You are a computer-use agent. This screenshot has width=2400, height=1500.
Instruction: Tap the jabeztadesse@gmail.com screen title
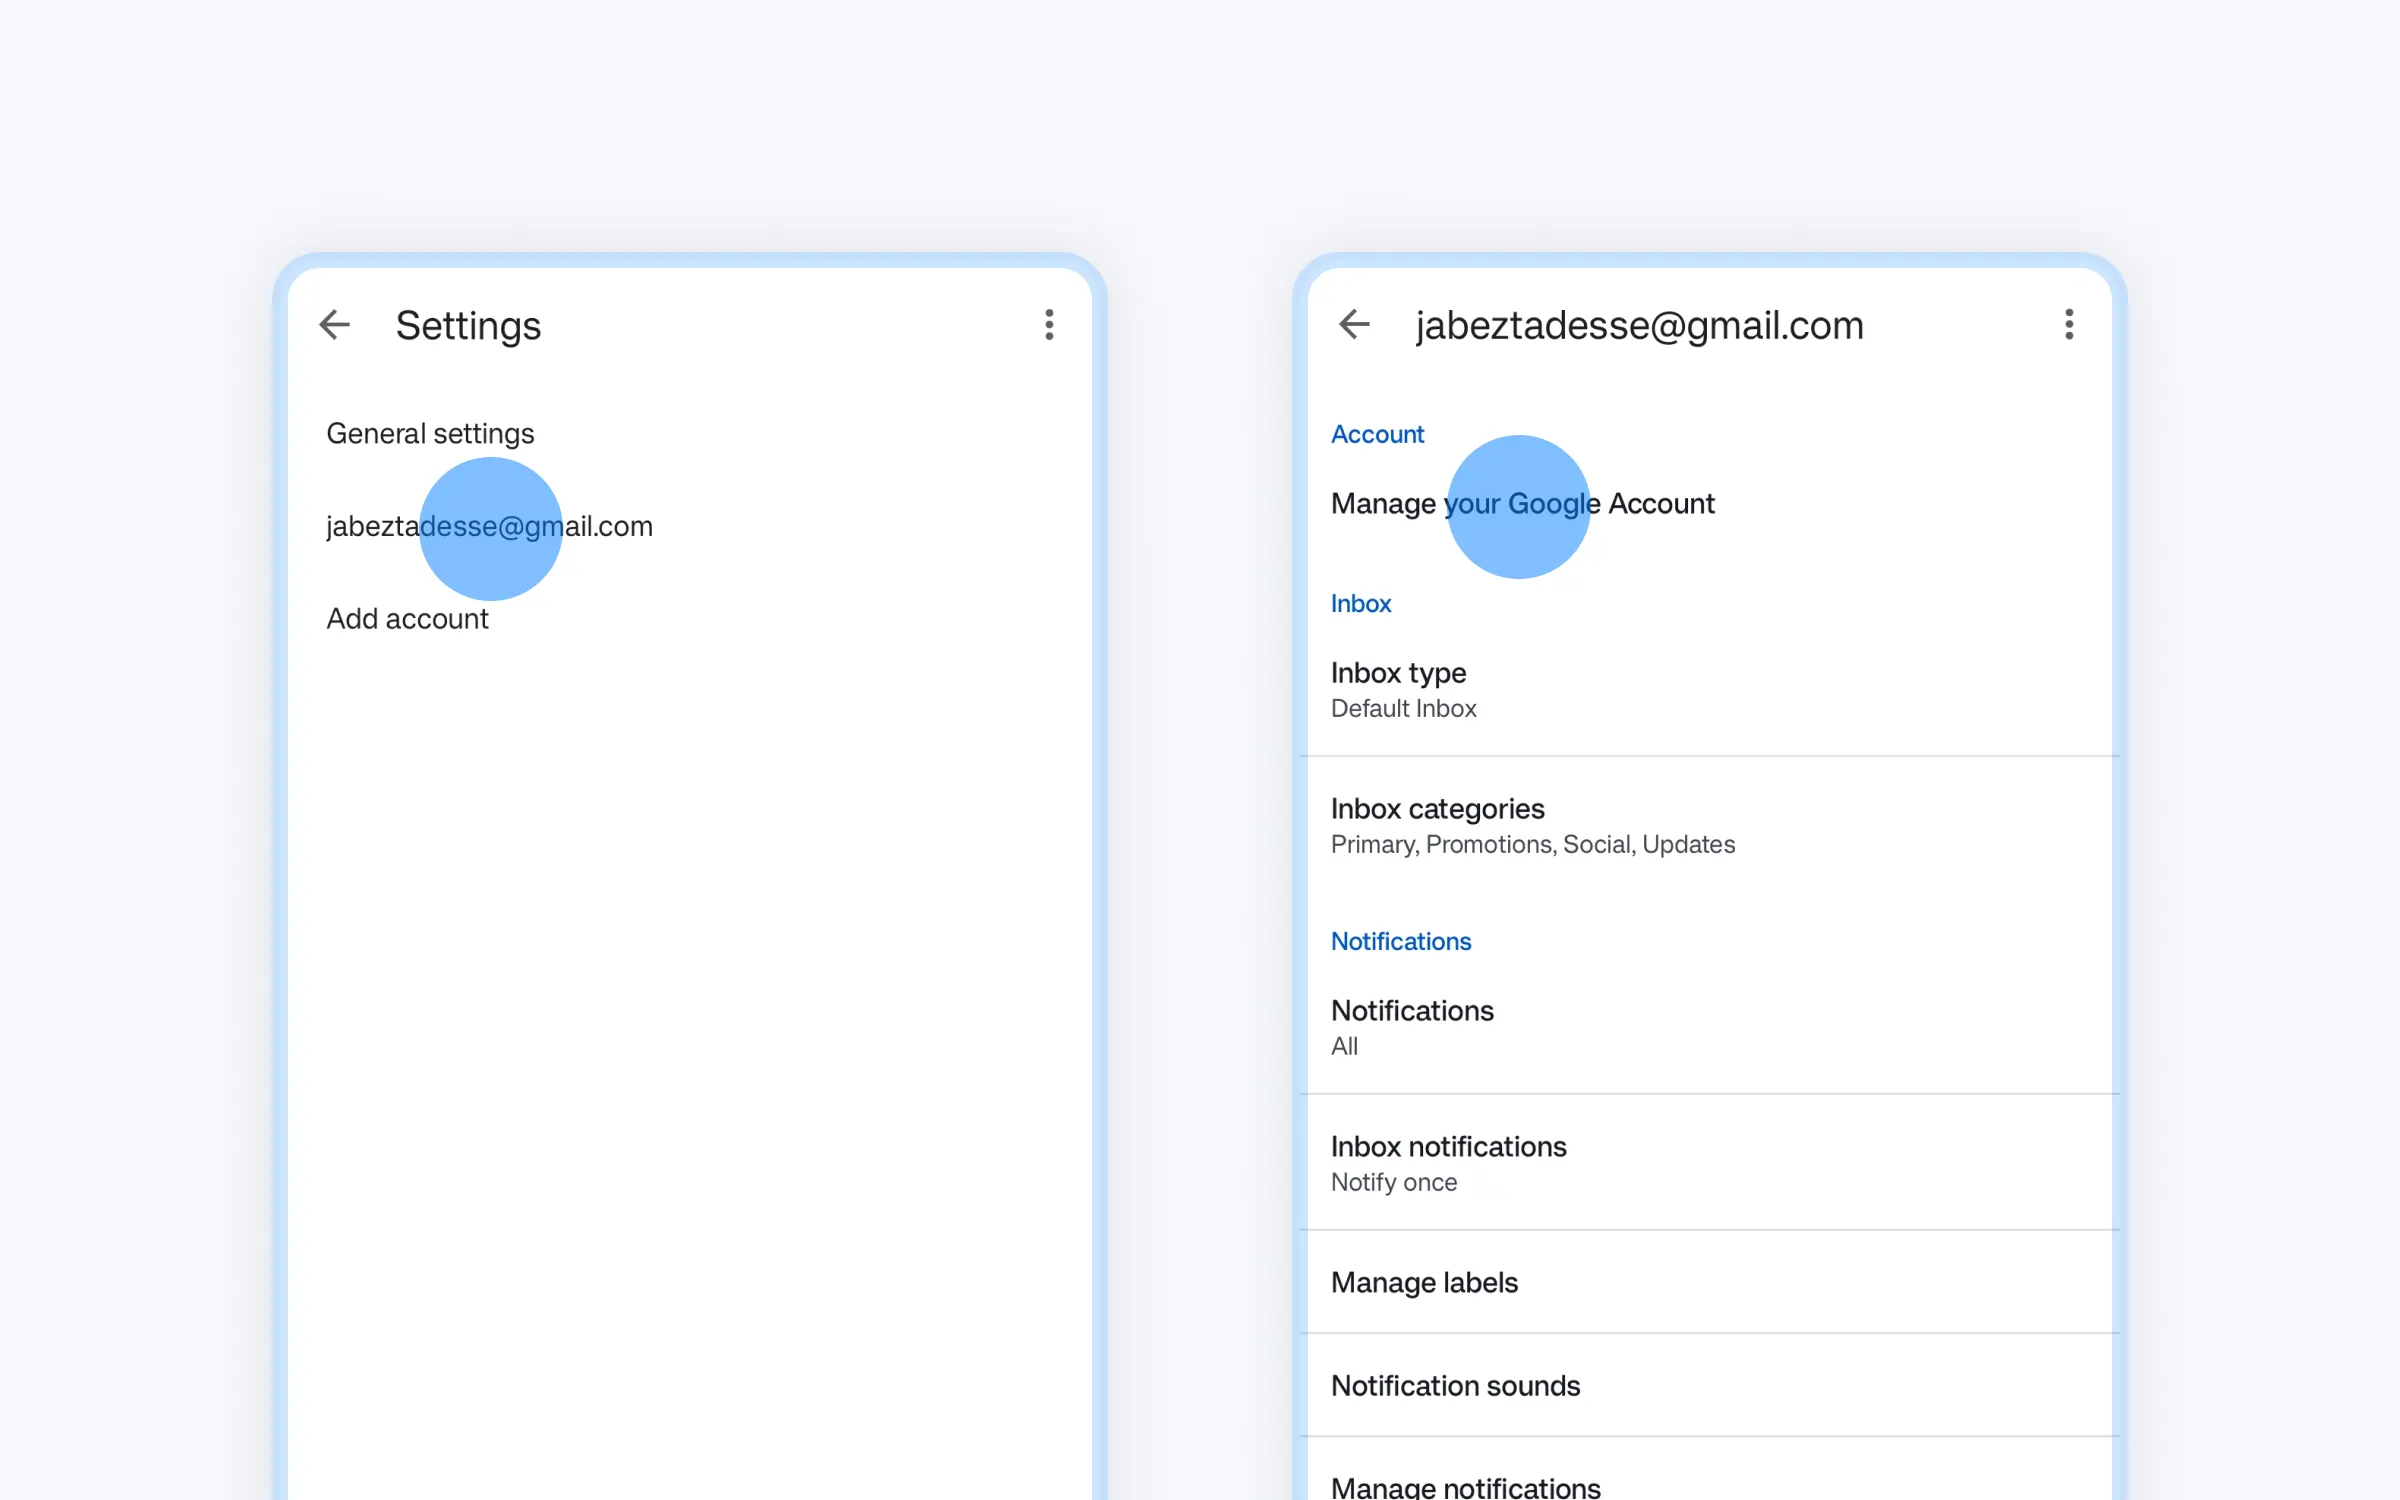pyautogui.click(x=1640, y=326)
